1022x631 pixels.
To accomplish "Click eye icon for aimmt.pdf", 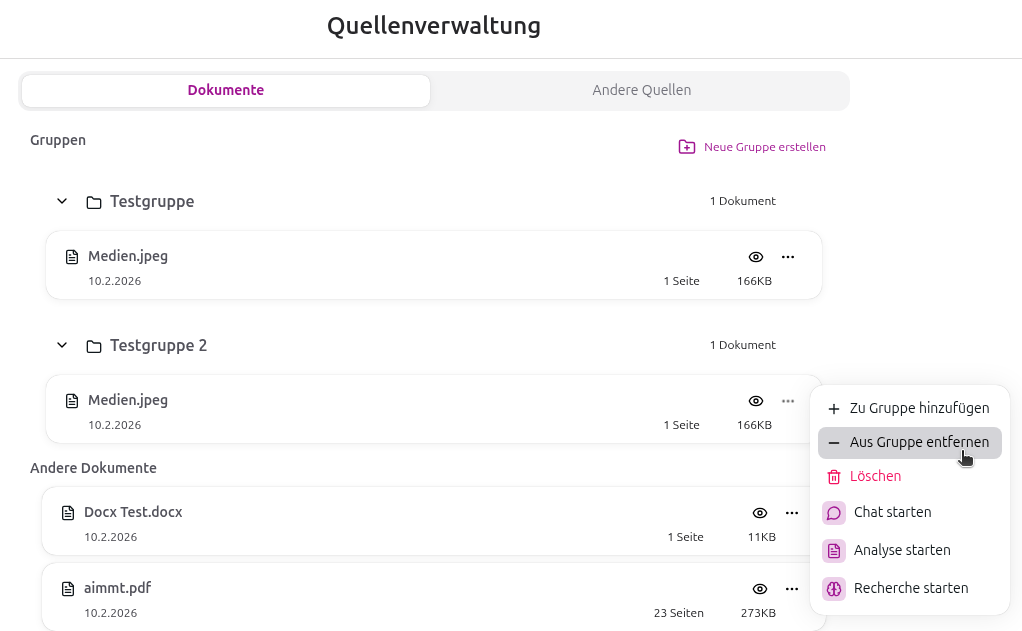I will (x=760, y=589).
